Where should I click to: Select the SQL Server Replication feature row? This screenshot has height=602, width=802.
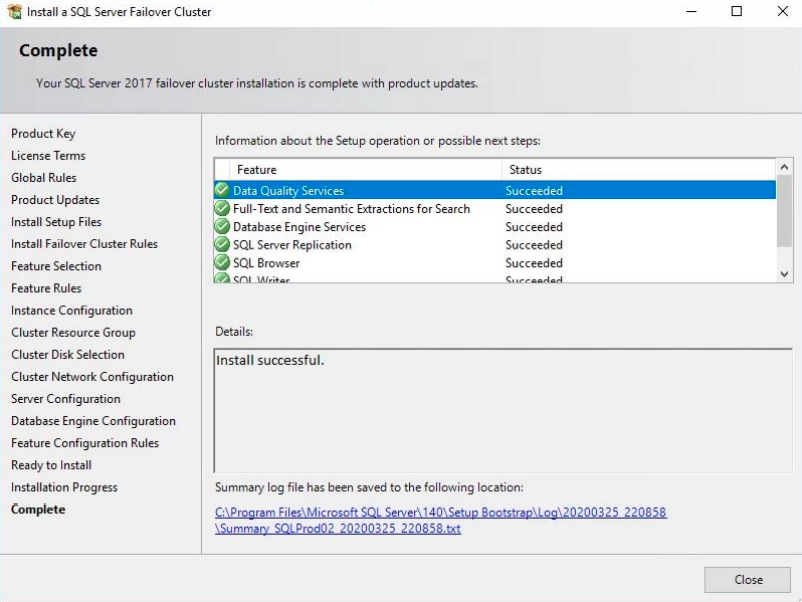(x=495, y=245)
